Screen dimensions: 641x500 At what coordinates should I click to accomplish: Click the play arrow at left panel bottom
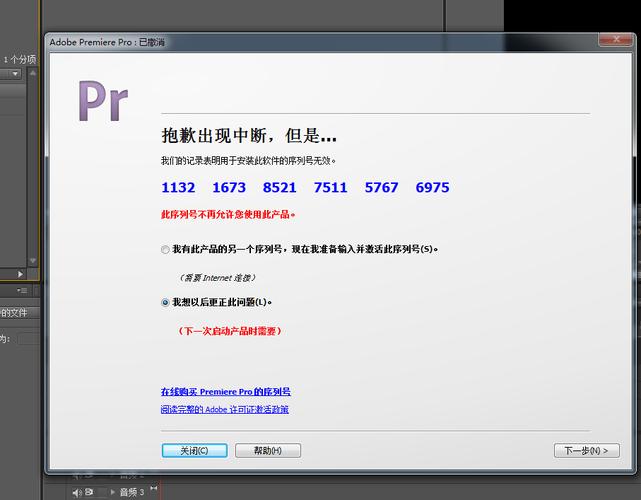click(20, 274)
